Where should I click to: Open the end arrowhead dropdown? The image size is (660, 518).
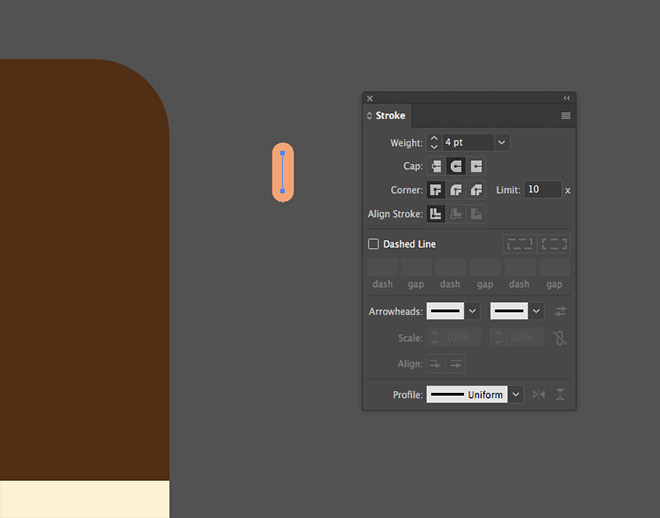click(536, 311)
